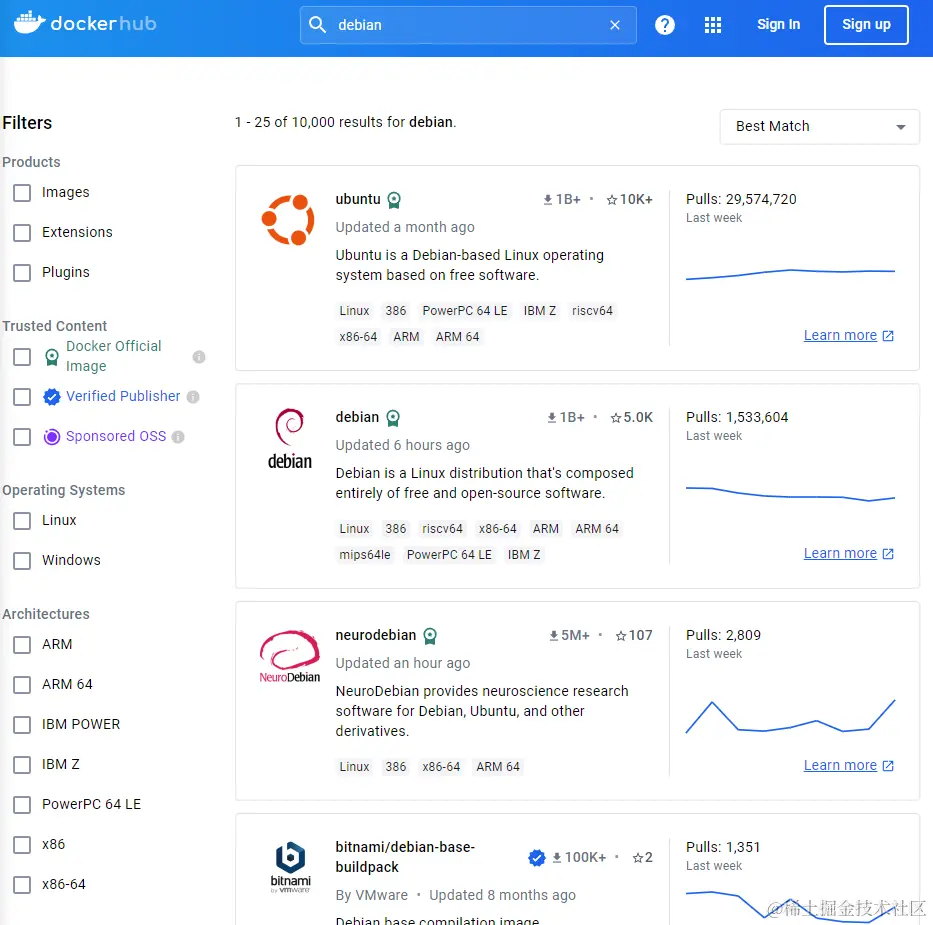Viewport: 933px width, 925px height.
Task: Click the Docker Official Image filter badge icon
Action: point(52,357)
